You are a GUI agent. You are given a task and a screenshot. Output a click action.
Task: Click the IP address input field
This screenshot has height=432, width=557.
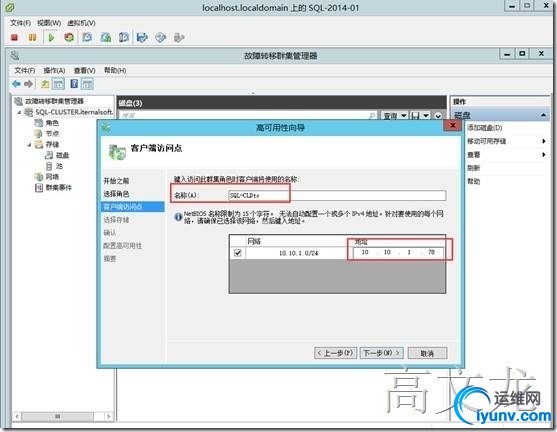tap(398, 252)
